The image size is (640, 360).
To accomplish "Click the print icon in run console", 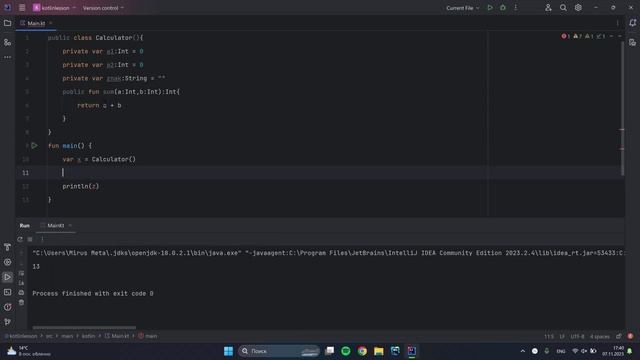I will (21, 293).
